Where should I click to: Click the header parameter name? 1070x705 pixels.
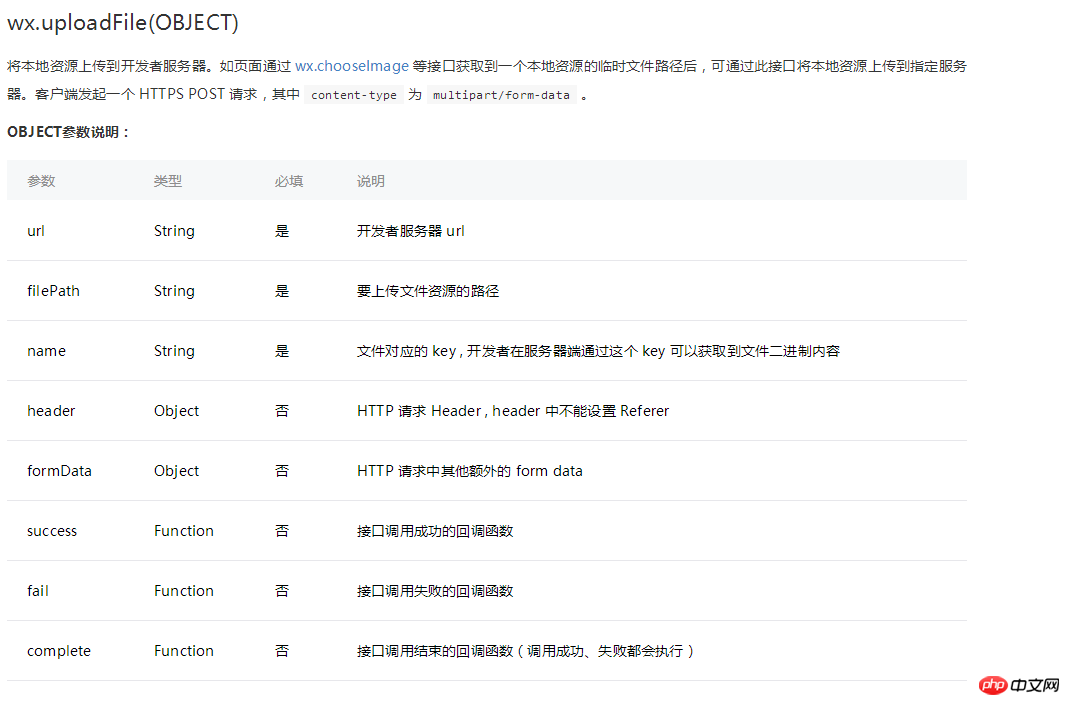[51, 411]
